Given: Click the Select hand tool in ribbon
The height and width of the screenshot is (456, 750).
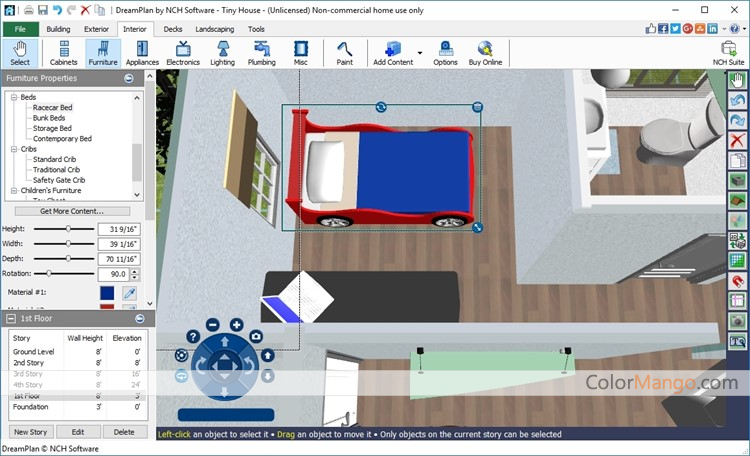Looking at the screenshot, I should pyautogui.click(x=20, y=53).
